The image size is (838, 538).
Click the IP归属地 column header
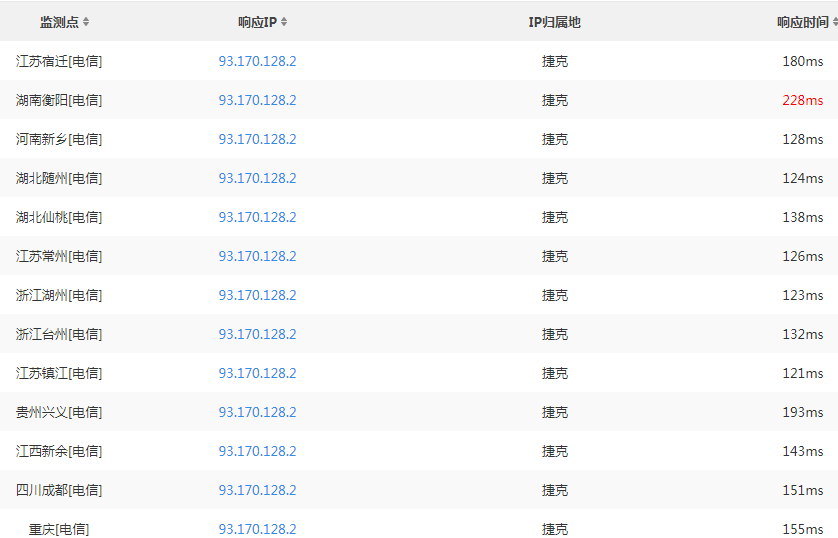tap(554, 22)
